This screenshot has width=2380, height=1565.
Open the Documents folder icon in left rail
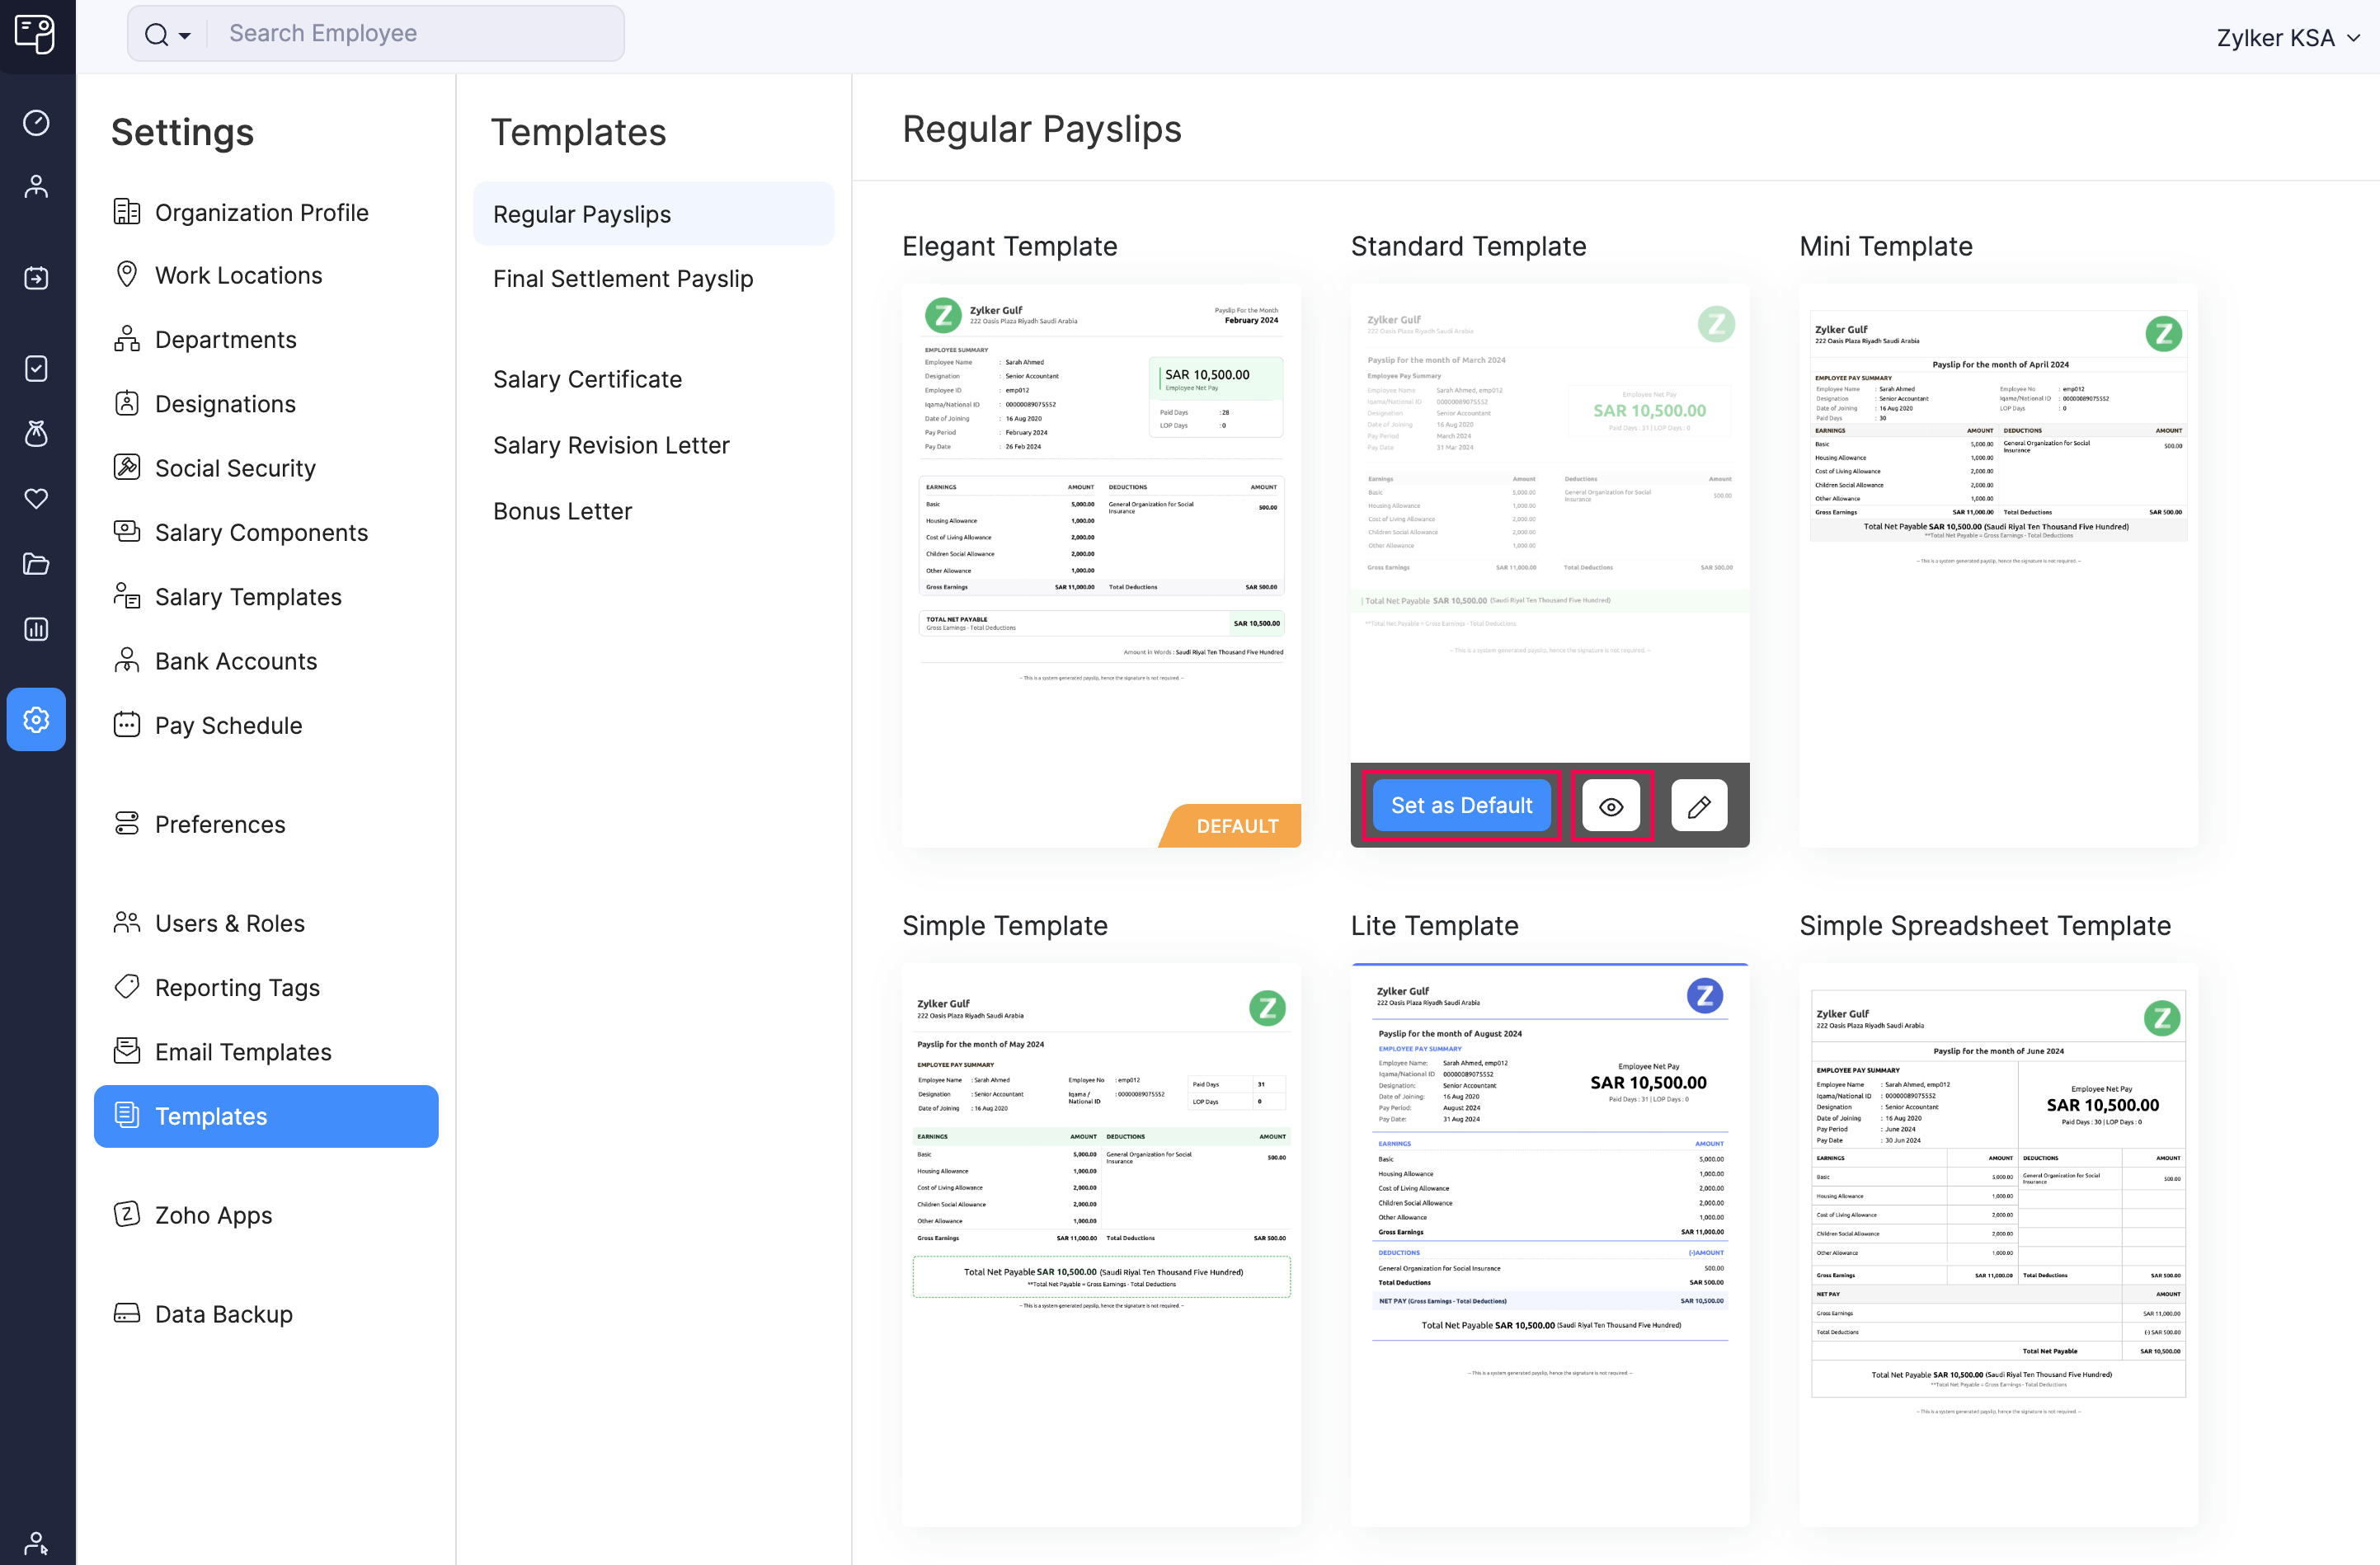[36, 564]
